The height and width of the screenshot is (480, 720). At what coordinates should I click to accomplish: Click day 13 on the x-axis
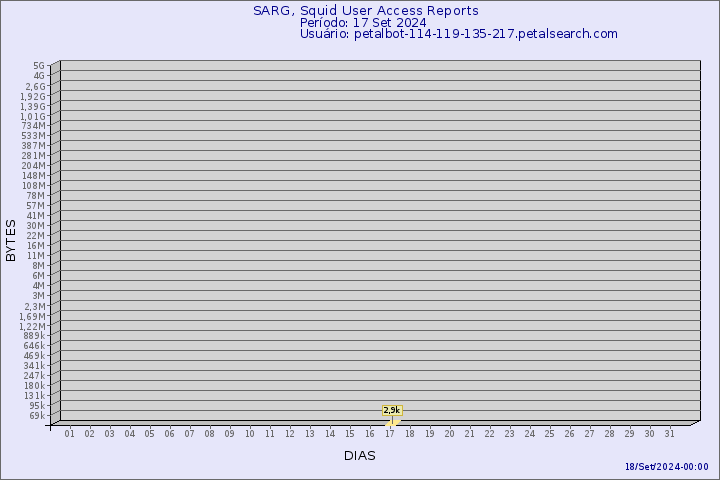click(x=309, y=434)
